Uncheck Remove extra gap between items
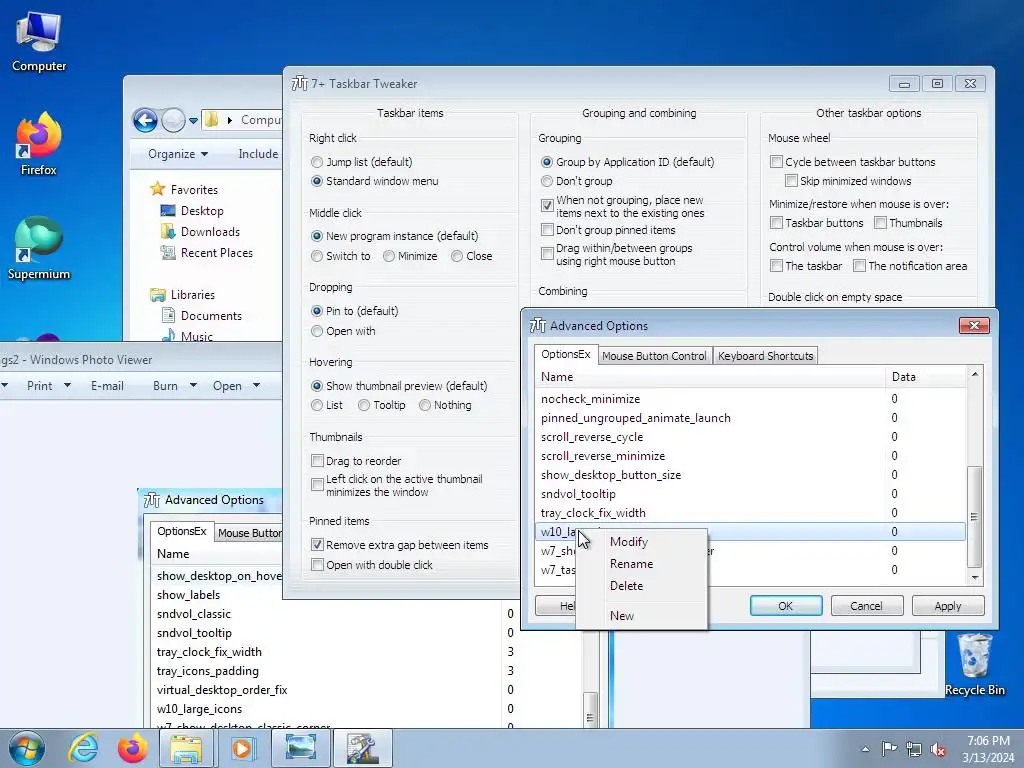Screen dimensions: 1024x768 pyautogui.click(x=317, y=545)
